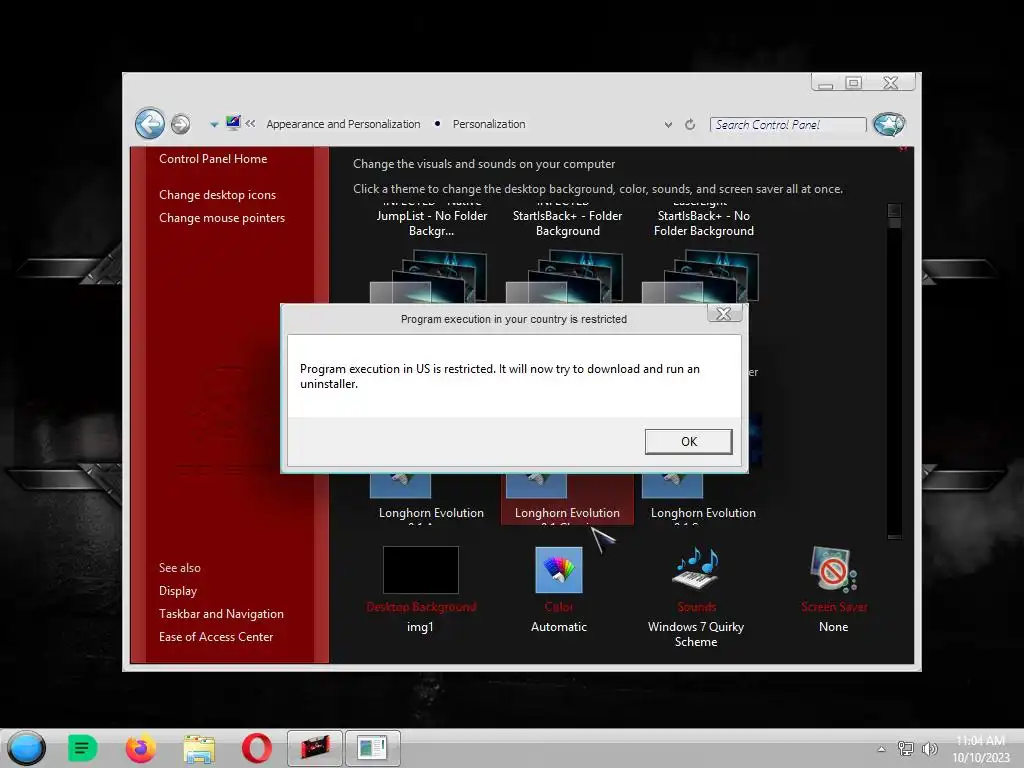1024x768 pixels.
Task: Minimize the Personalization window
Action: [825, 83]
